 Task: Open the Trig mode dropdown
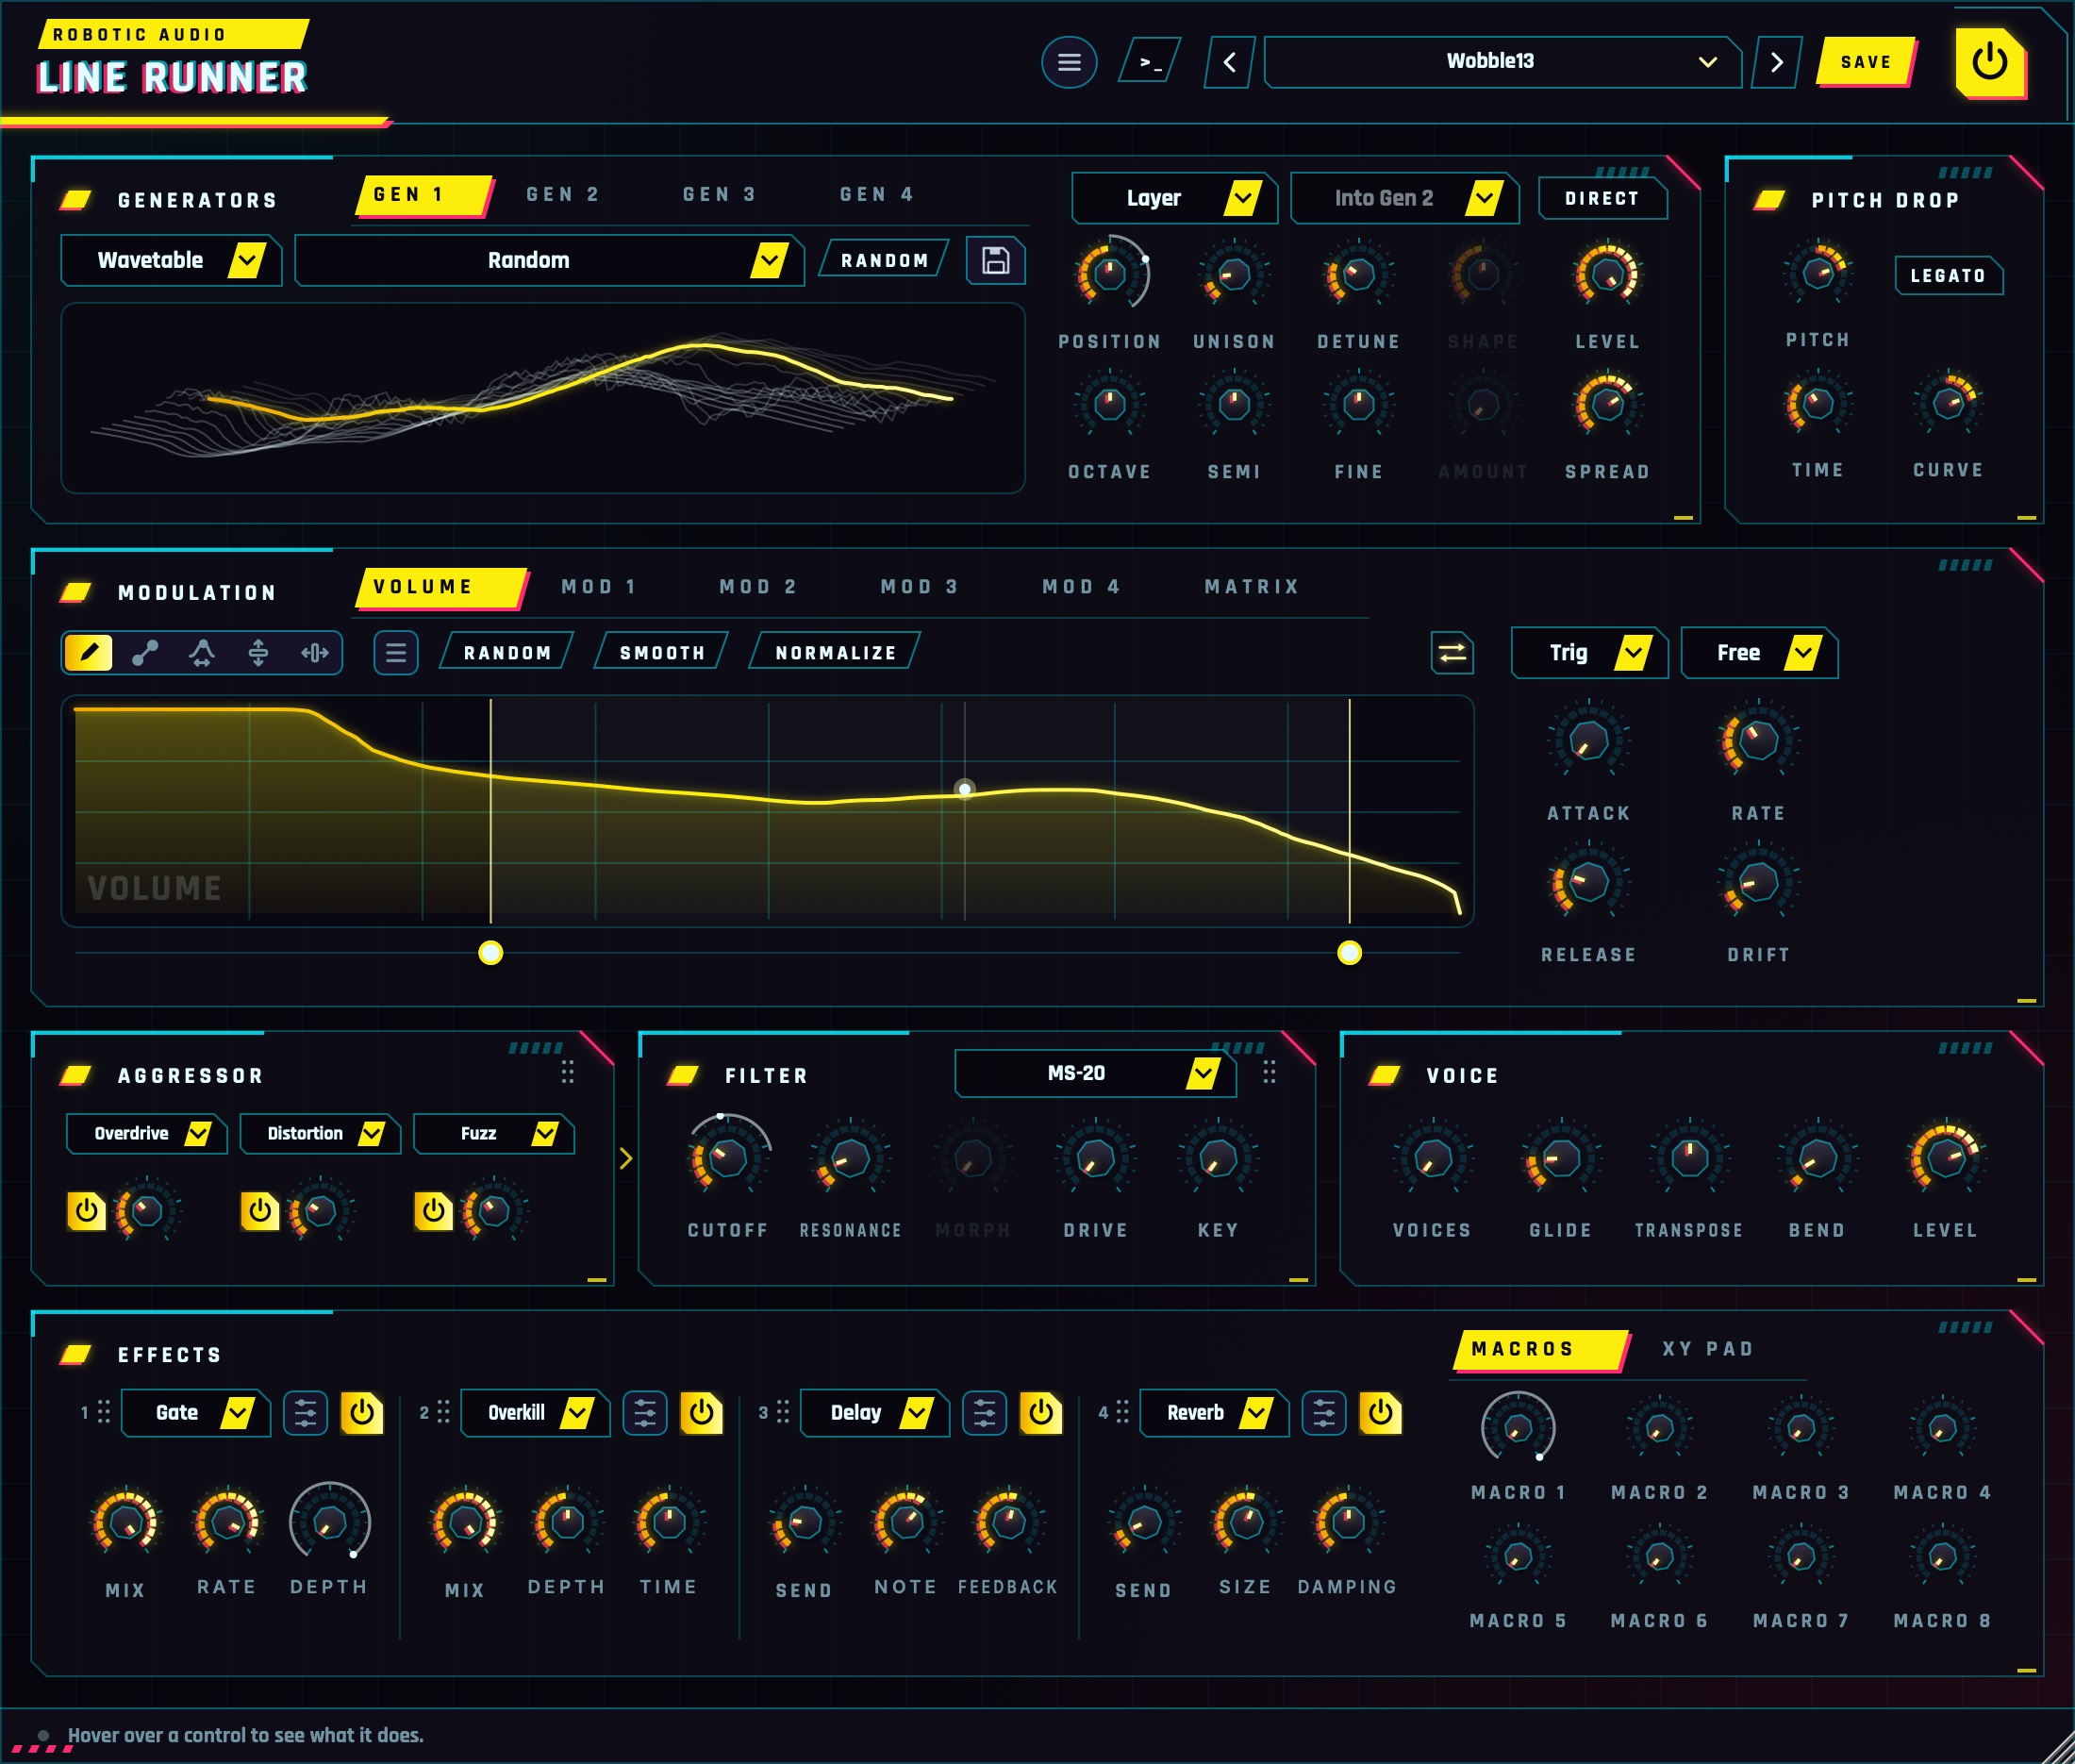[x=1589, y=653]
